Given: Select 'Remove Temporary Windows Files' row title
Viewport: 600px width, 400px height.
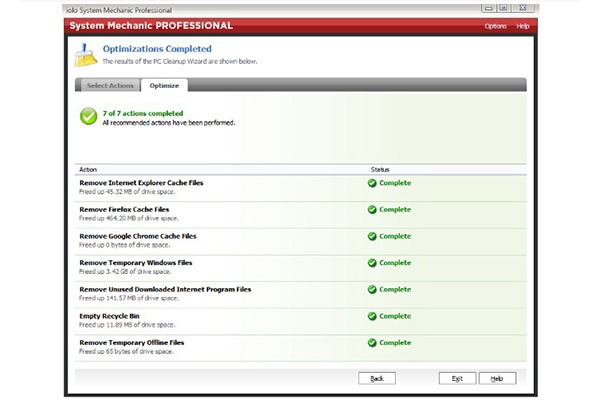Looking at the screenshot, I should pyautogui.click(x=136, y=263).
